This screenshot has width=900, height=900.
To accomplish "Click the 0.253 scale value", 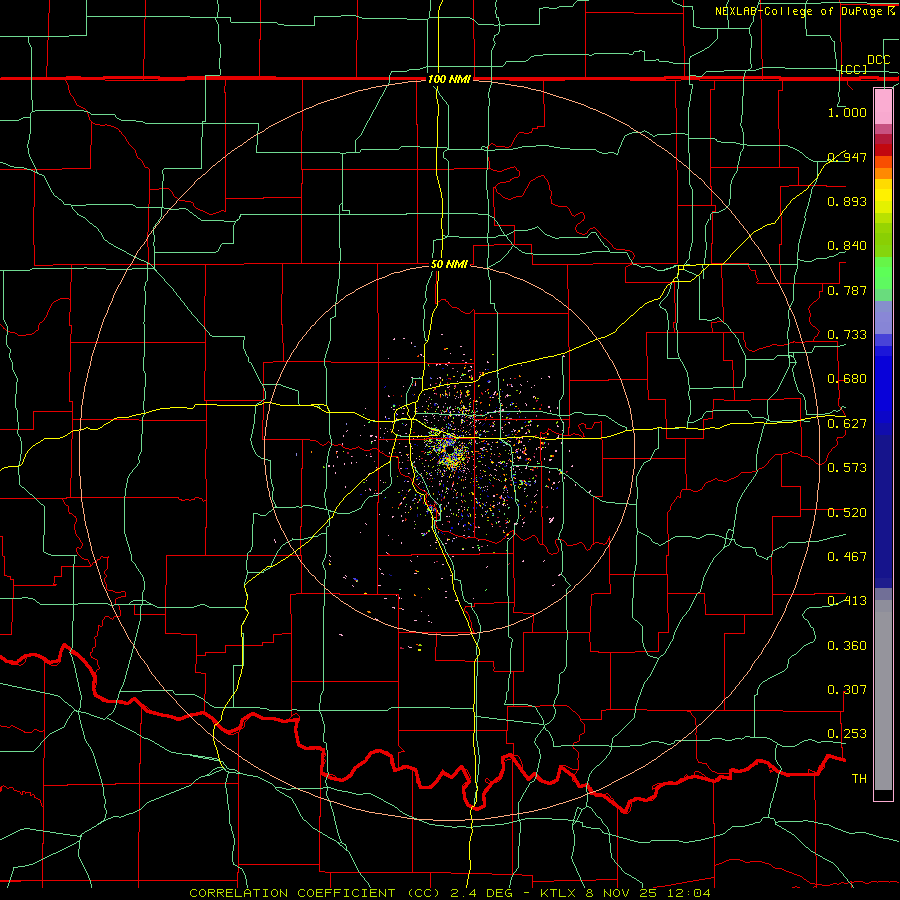I will tap(847, 734).
